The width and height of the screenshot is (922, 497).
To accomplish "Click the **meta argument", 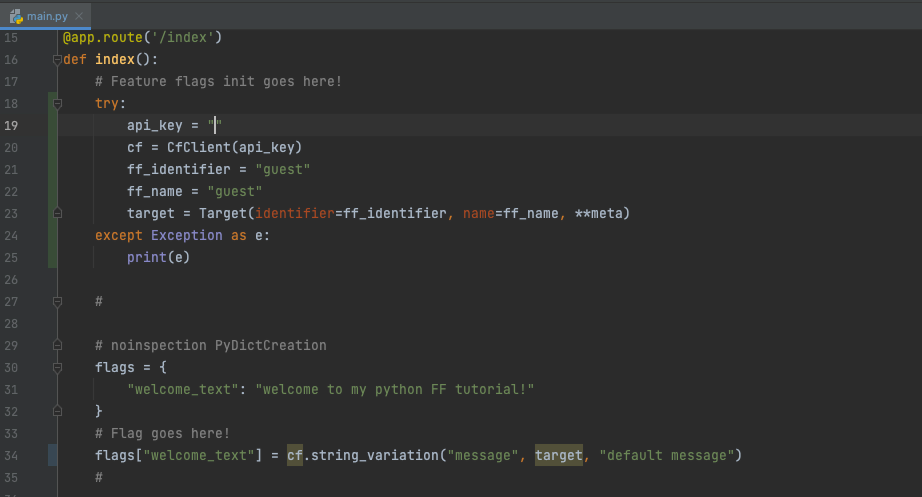I will click(x=599, y=214).
